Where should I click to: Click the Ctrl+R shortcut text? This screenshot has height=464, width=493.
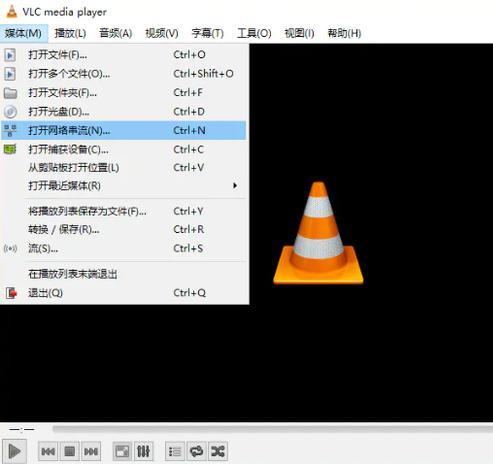[x=188, y=230]
